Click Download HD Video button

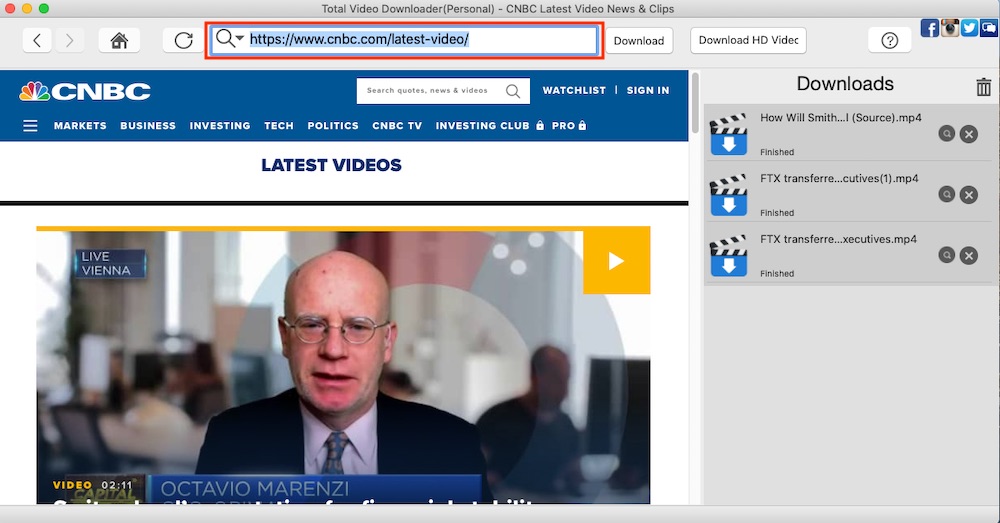coord(748,40)
